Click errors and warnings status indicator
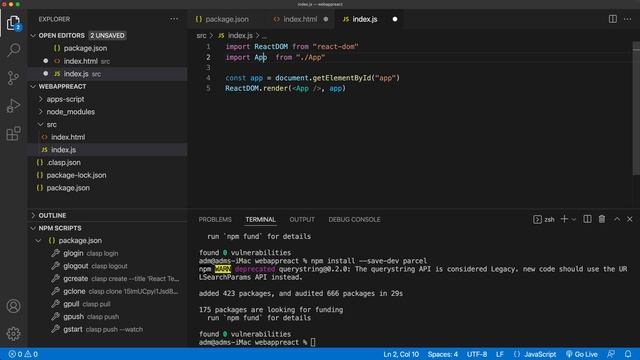640x360 pixels. [x=23, y=354]
